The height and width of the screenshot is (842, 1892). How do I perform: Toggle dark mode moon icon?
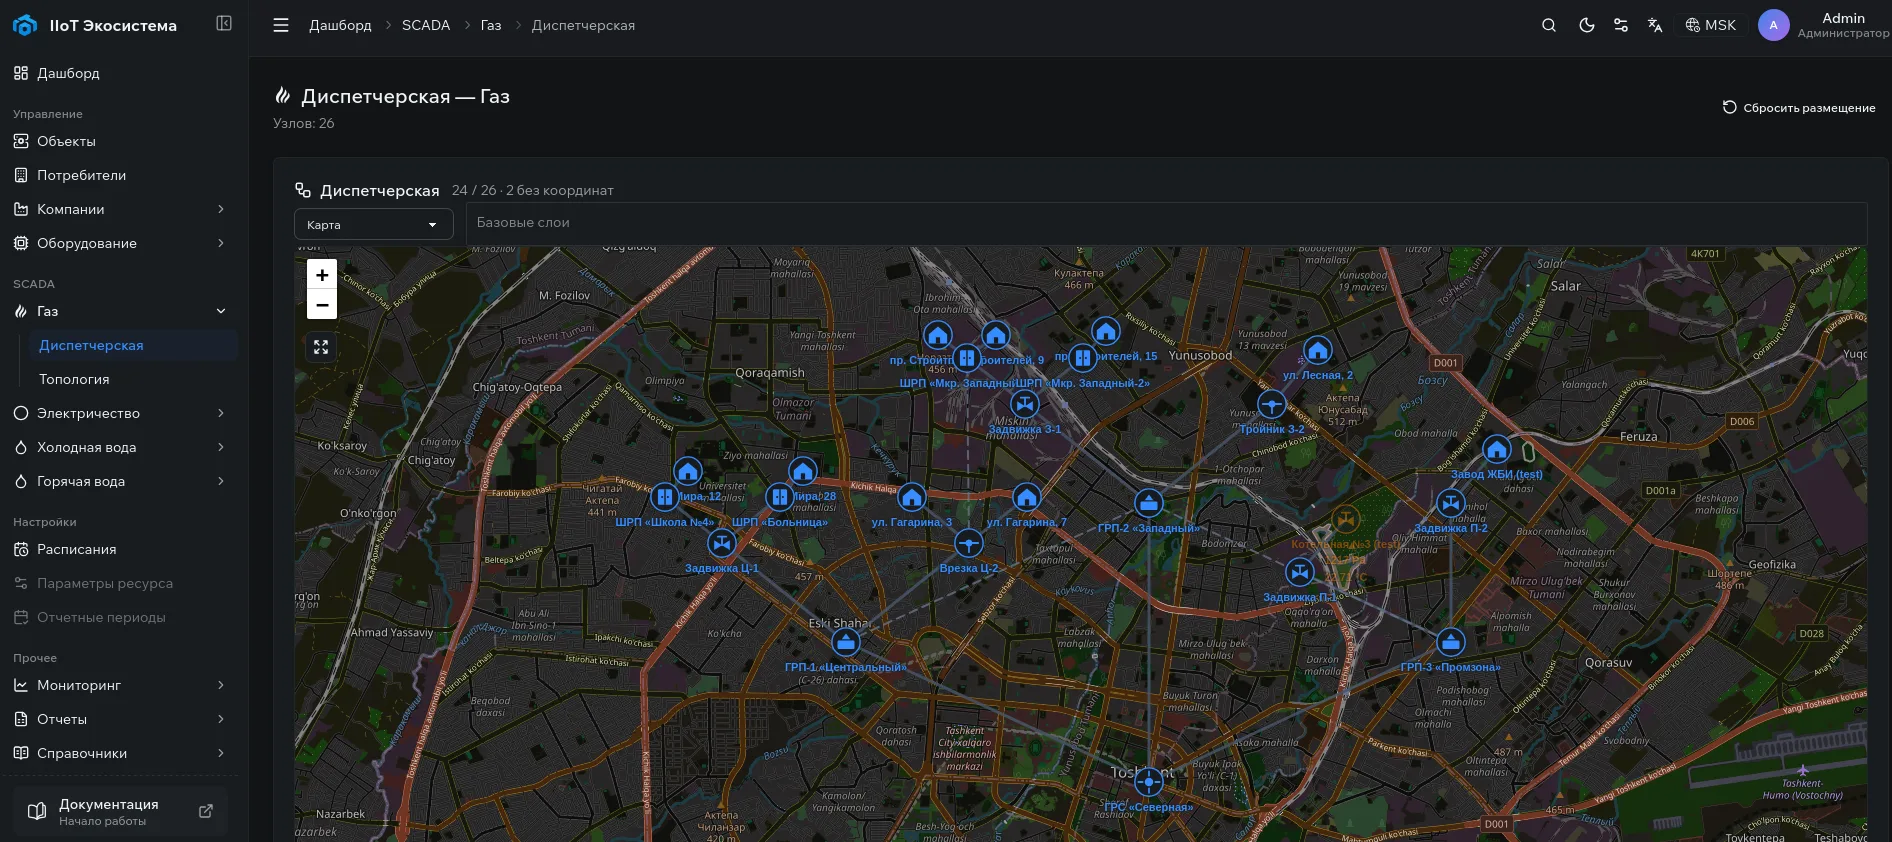(1586, 25)
